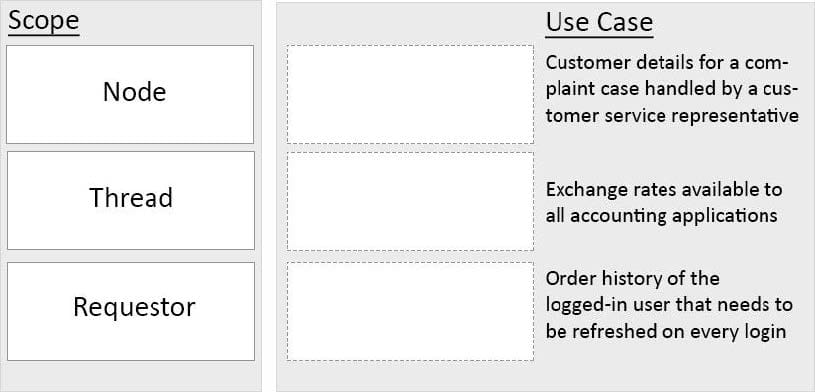Image resolution: width=815 pixels, height=392 pixels.
Task: Click the line 'all accounting applications'
Action: [662, 215]
